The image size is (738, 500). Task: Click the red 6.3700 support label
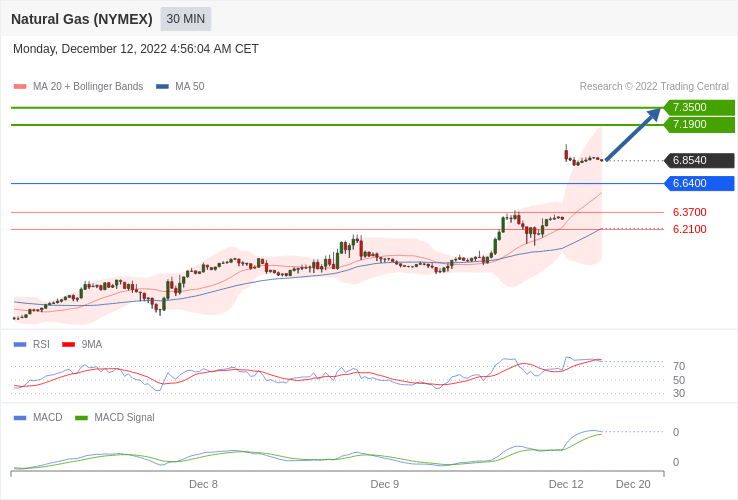click(689, 212)
